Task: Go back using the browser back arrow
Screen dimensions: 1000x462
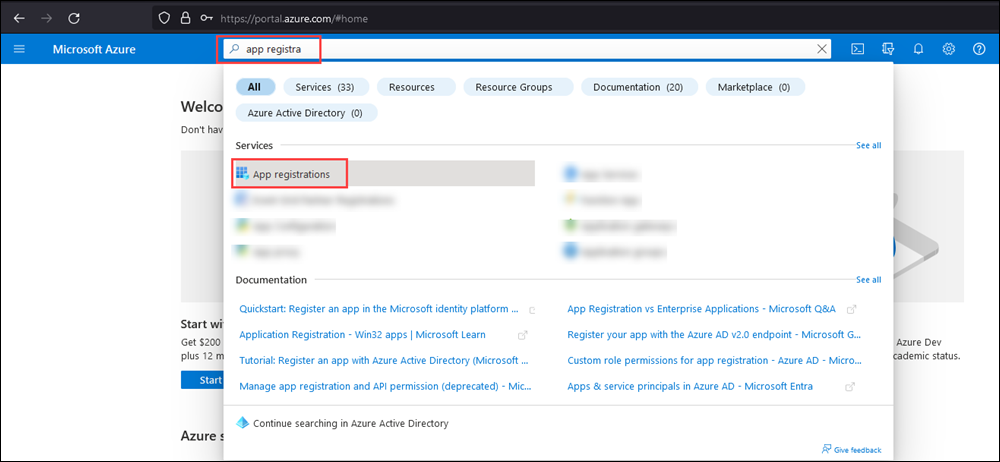Action: click(x=19, y=18)
